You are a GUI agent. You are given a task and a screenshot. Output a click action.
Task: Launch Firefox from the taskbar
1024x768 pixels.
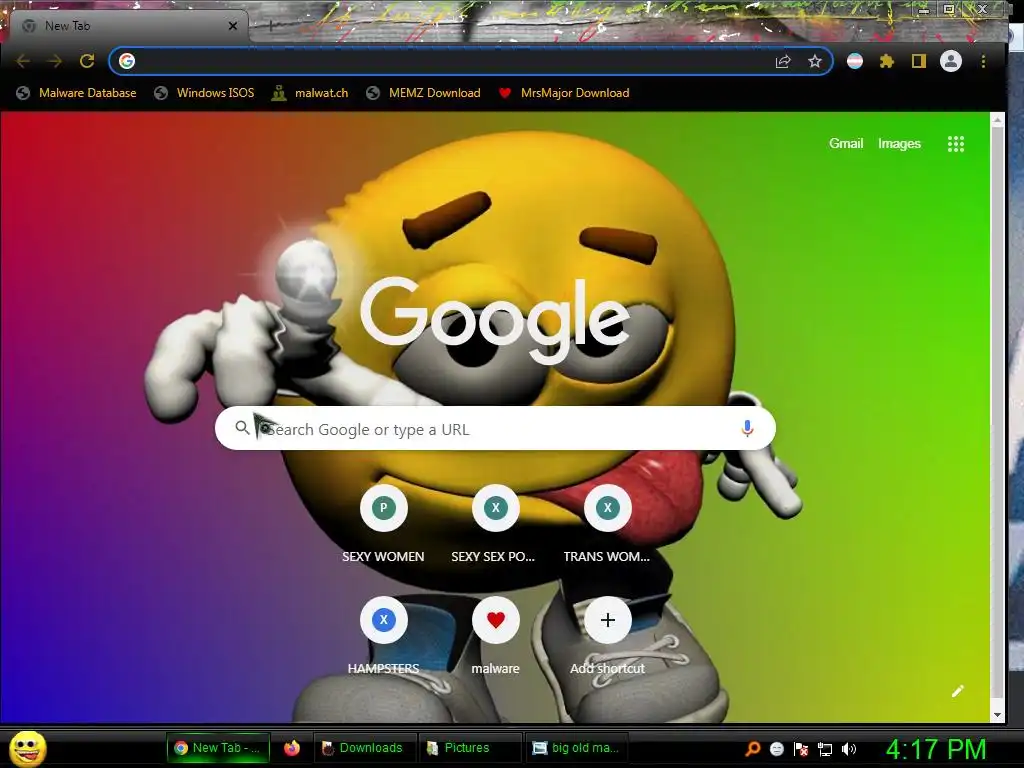point(292,748)
